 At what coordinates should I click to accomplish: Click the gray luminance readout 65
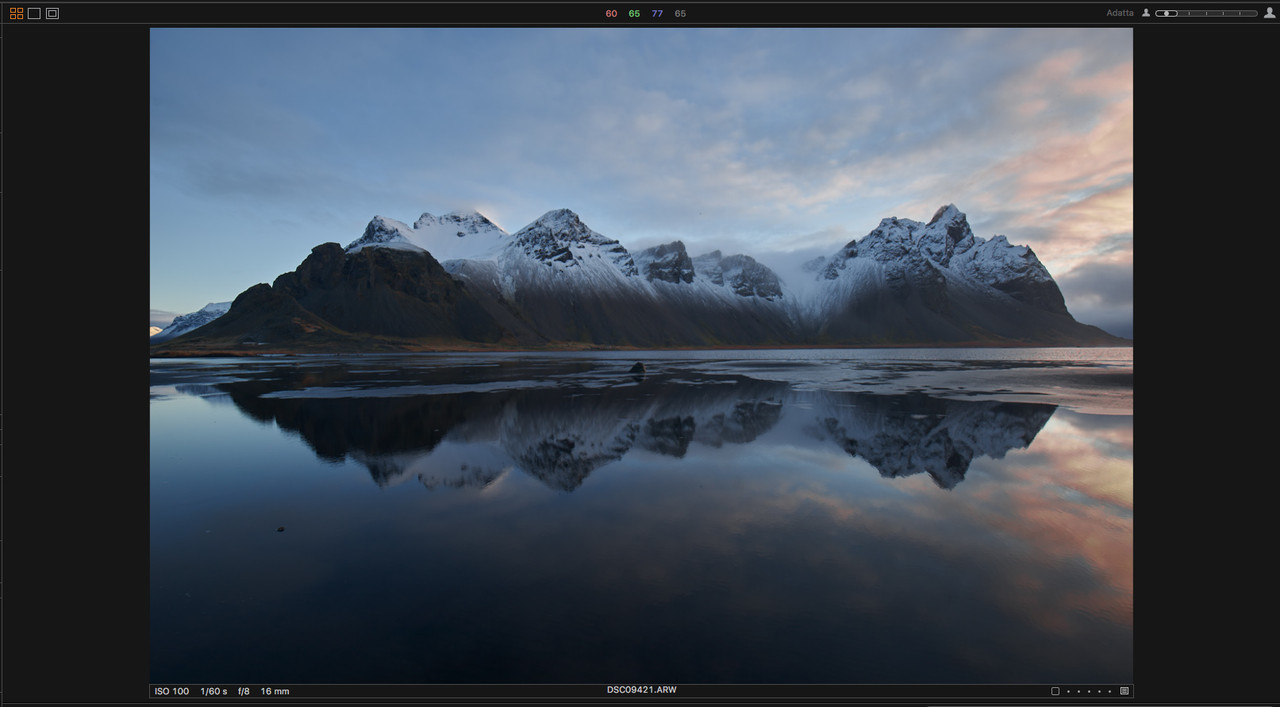[680, 14]
